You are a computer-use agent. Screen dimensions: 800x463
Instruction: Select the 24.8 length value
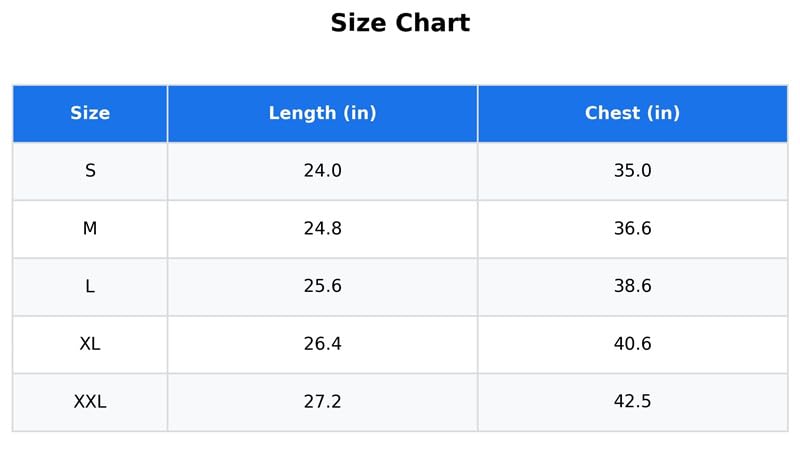click(x=322, y=228)
